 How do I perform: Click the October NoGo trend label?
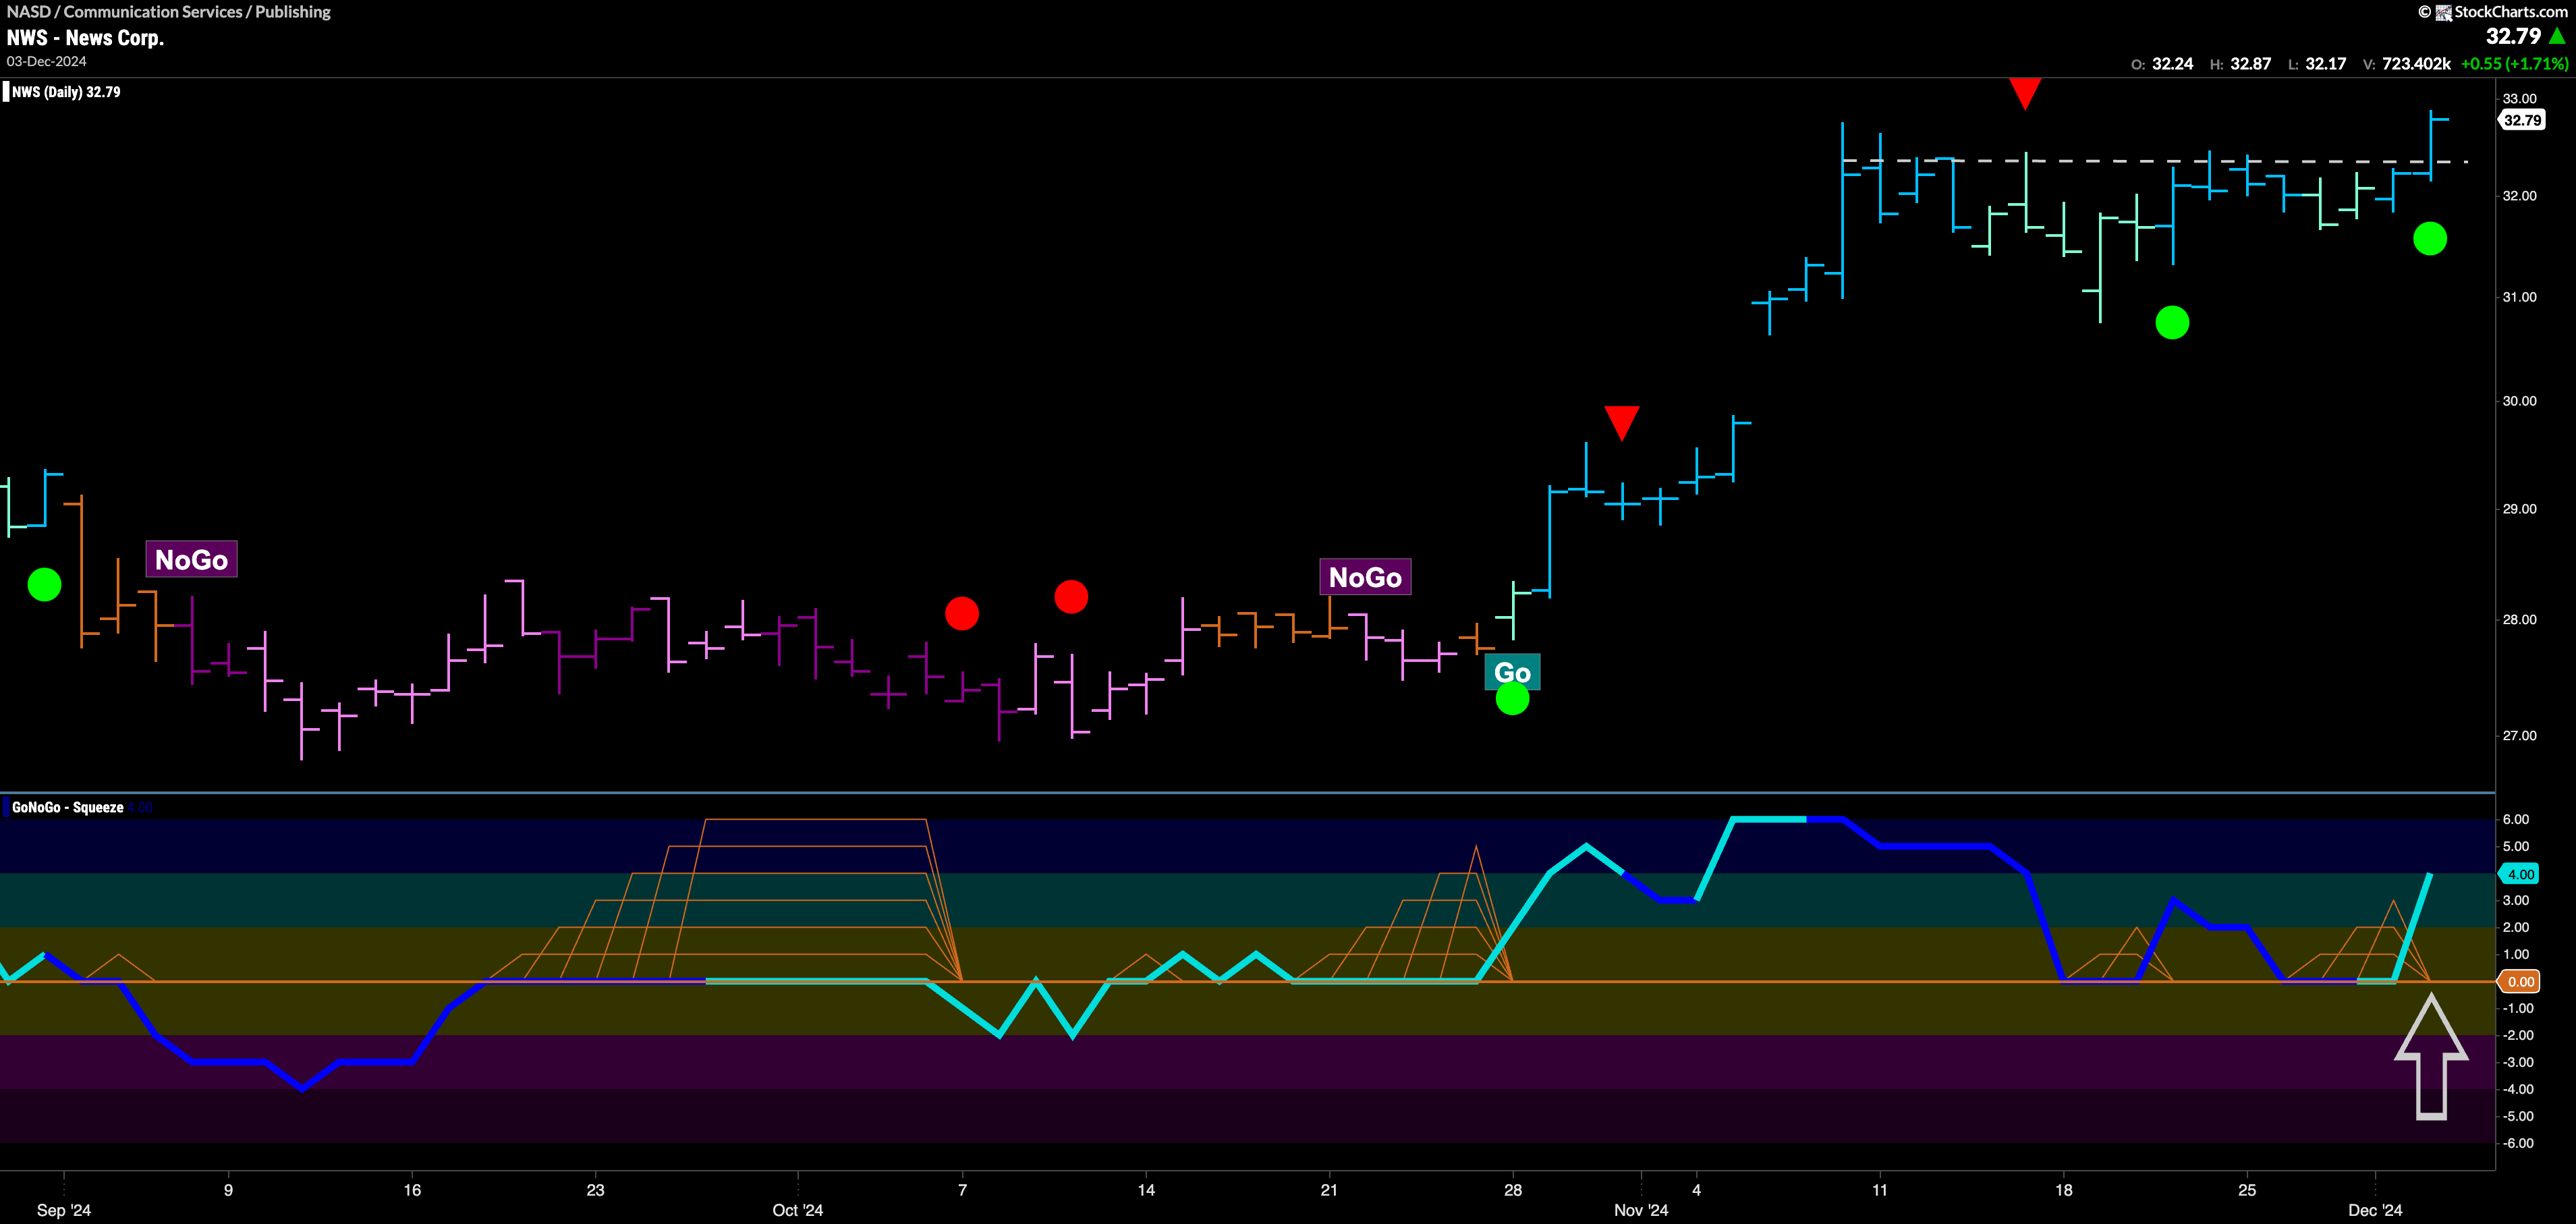coord(1365,577)
